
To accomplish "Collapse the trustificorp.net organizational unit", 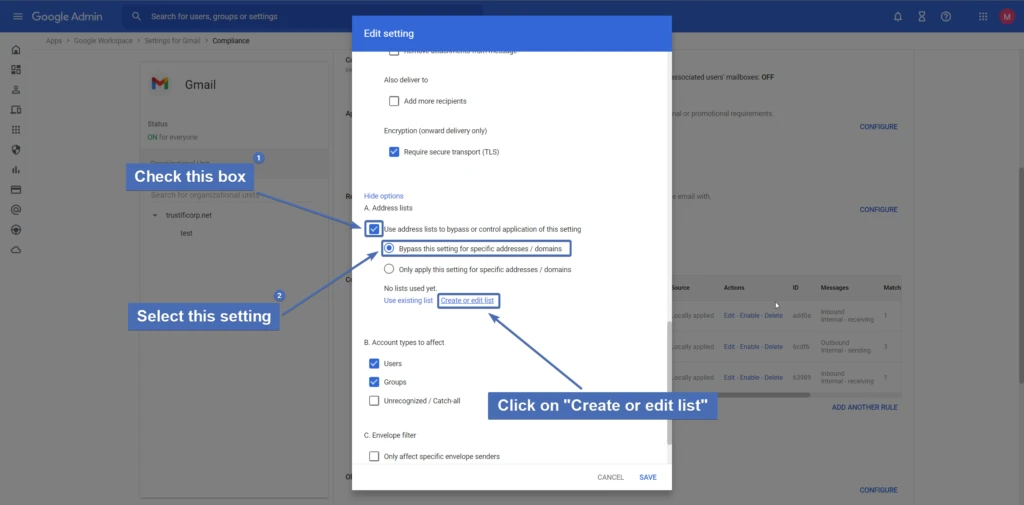I will (x=155, y=215).
